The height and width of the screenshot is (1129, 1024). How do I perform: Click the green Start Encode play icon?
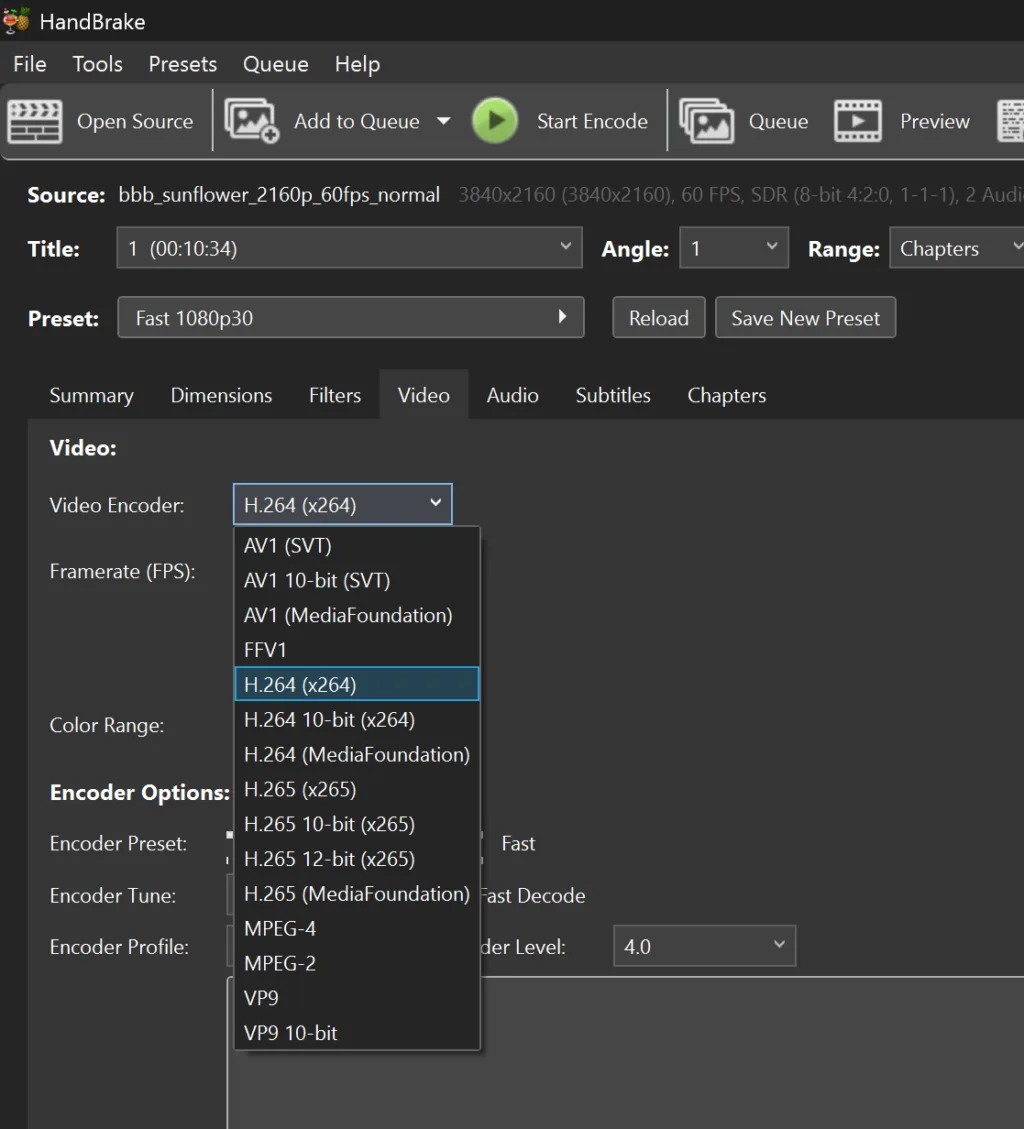[x=495, y=121]
